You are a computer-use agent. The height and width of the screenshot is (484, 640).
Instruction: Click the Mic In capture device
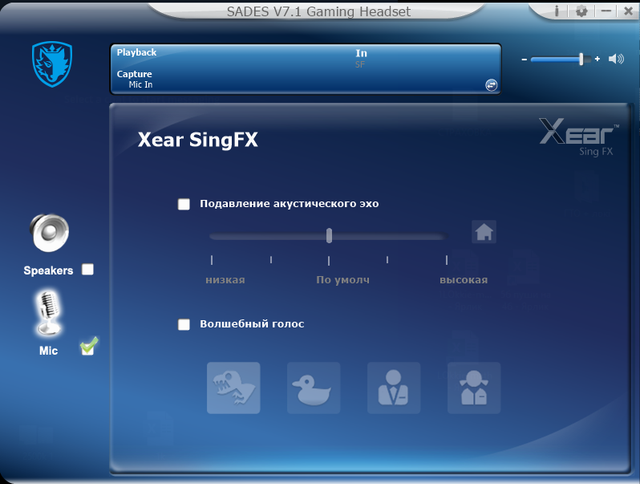140,84
